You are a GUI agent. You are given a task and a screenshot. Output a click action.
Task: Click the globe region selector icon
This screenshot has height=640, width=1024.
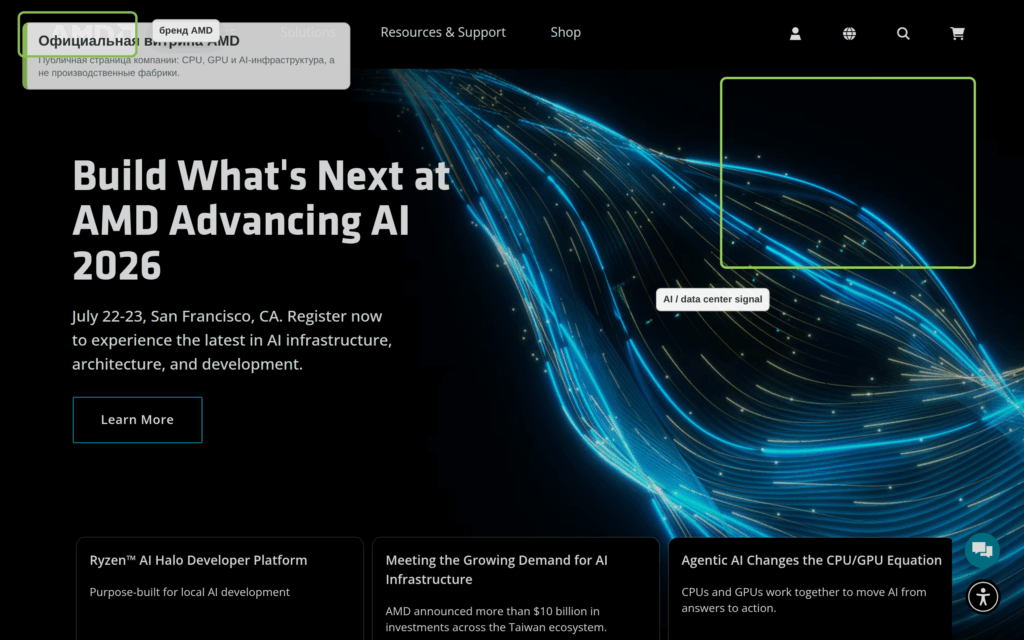(849, 33)
